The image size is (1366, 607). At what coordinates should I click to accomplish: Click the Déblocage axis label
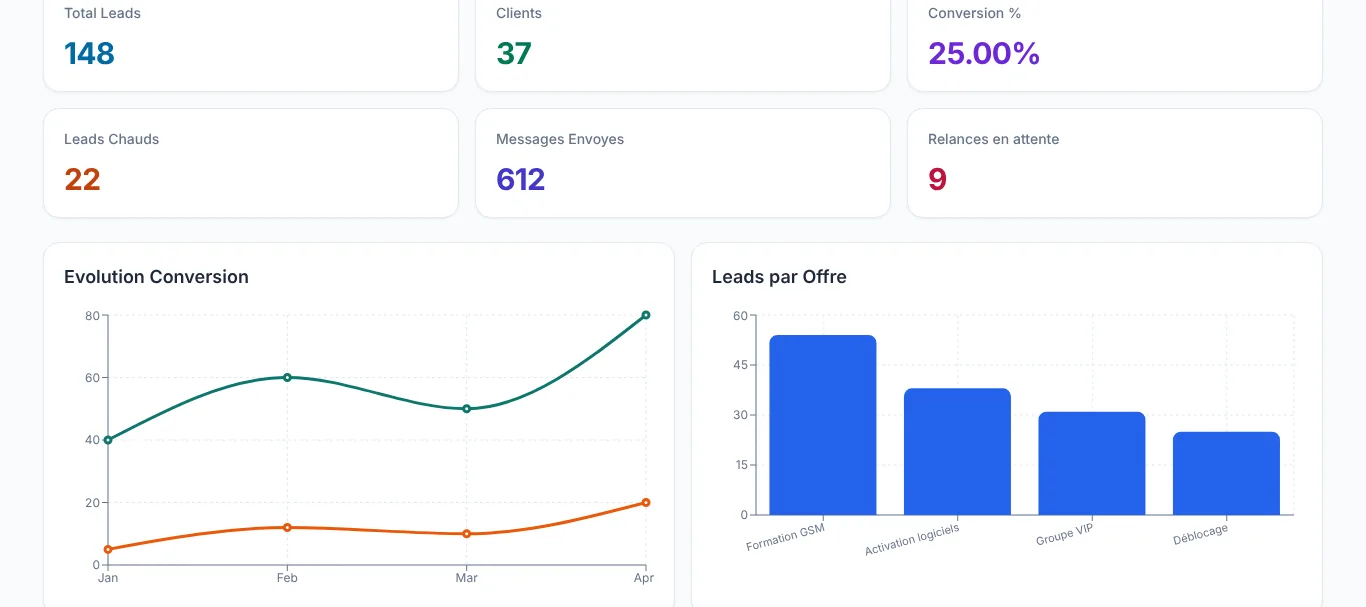pyautogui.click(x=1201, y=536)
